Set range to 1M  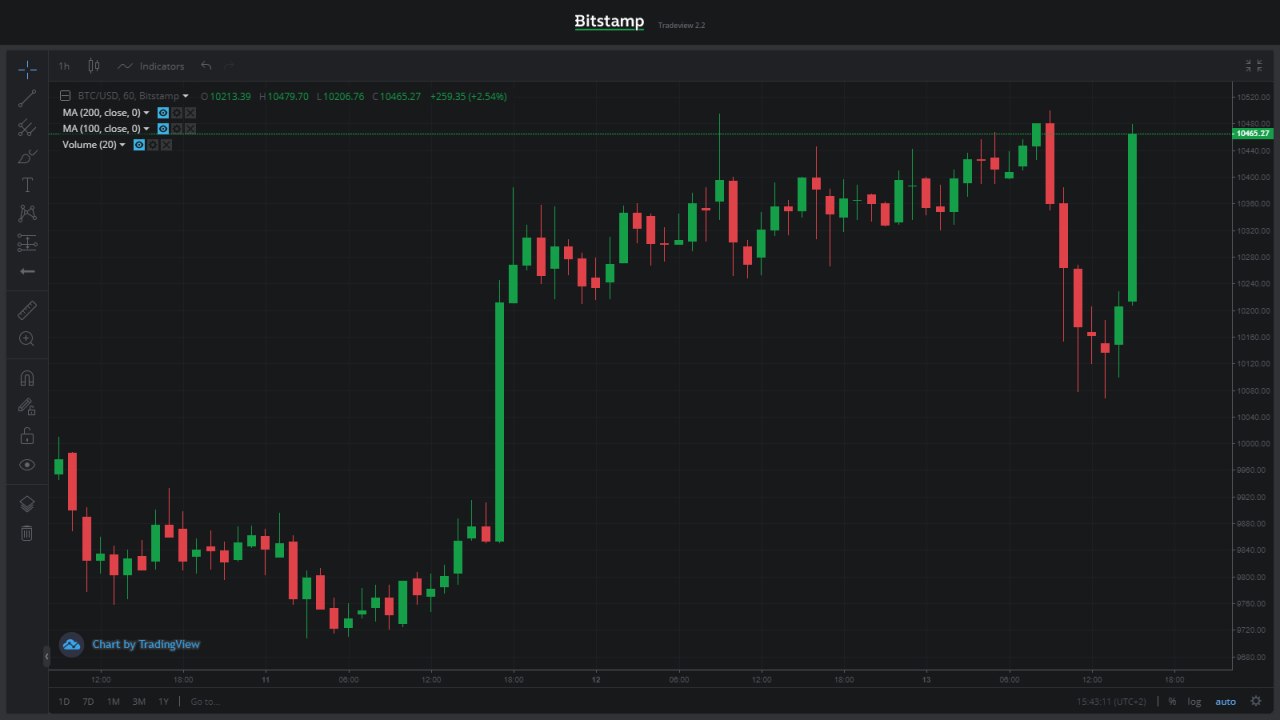coord(113,701)
